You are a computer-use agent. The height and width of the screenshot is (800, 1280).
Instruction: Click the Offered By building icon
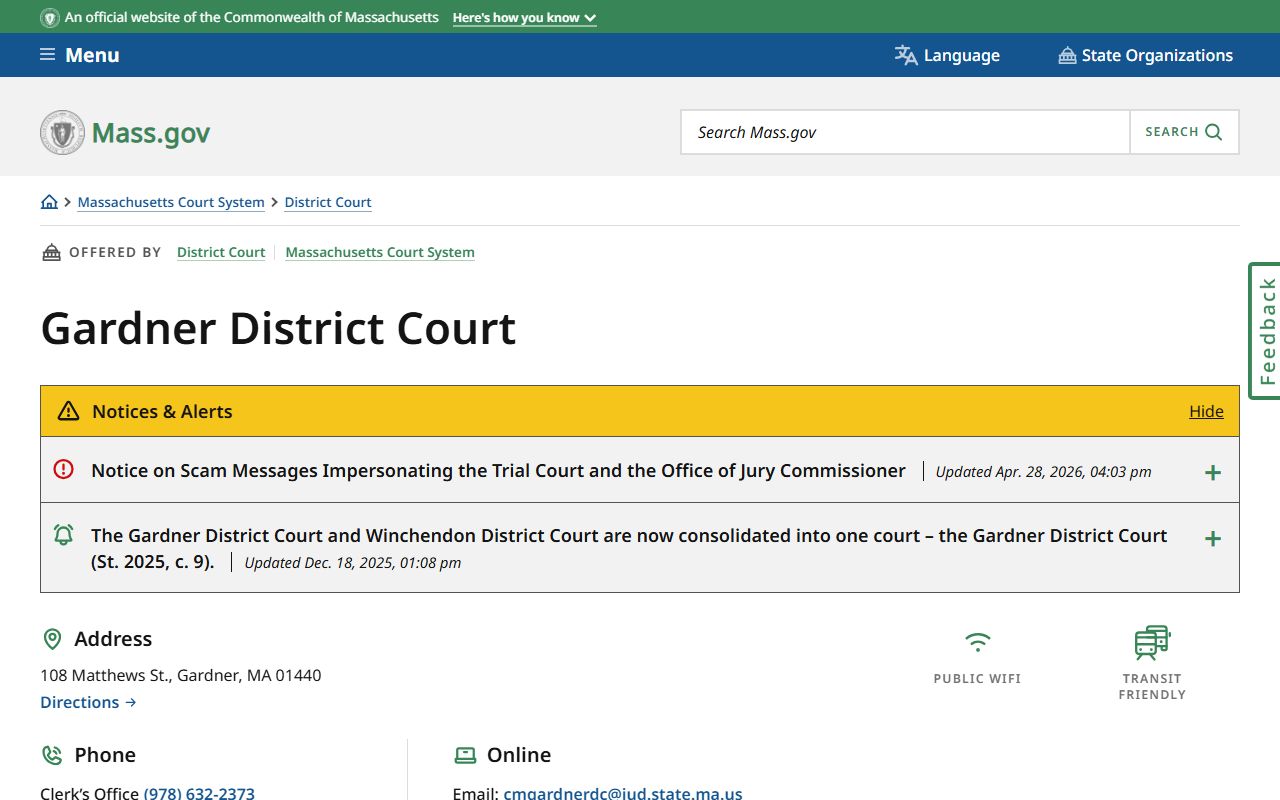[51, 252]
